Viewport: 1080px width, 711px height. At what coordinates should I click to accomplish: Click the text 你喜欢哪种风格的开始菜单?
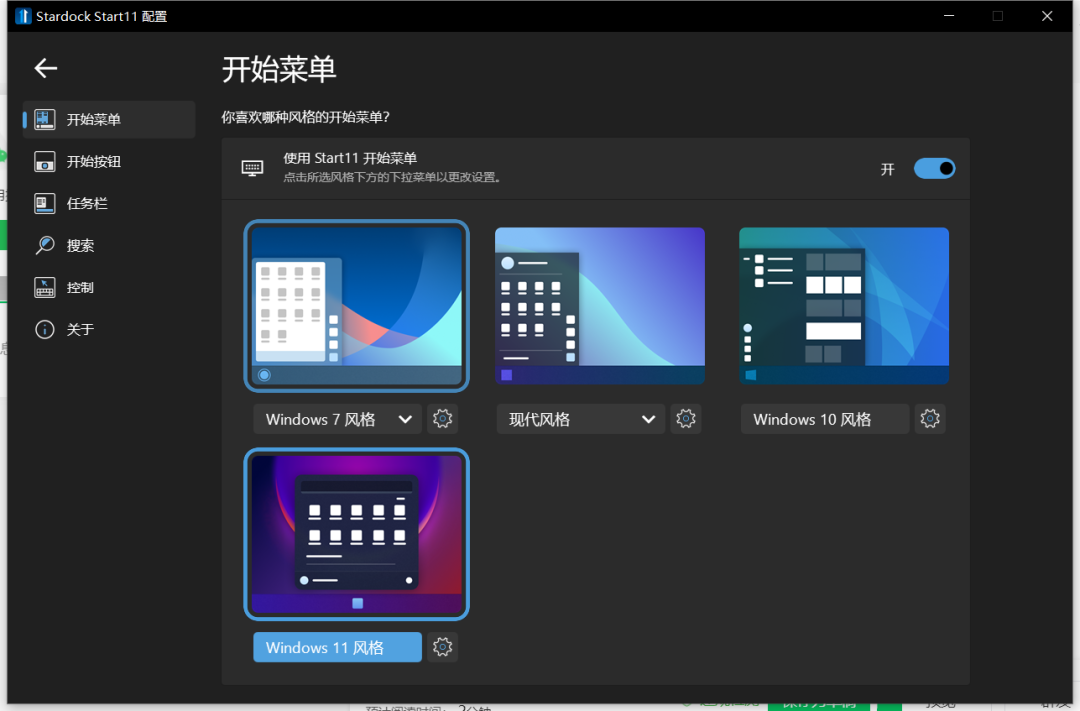point(306,117)
